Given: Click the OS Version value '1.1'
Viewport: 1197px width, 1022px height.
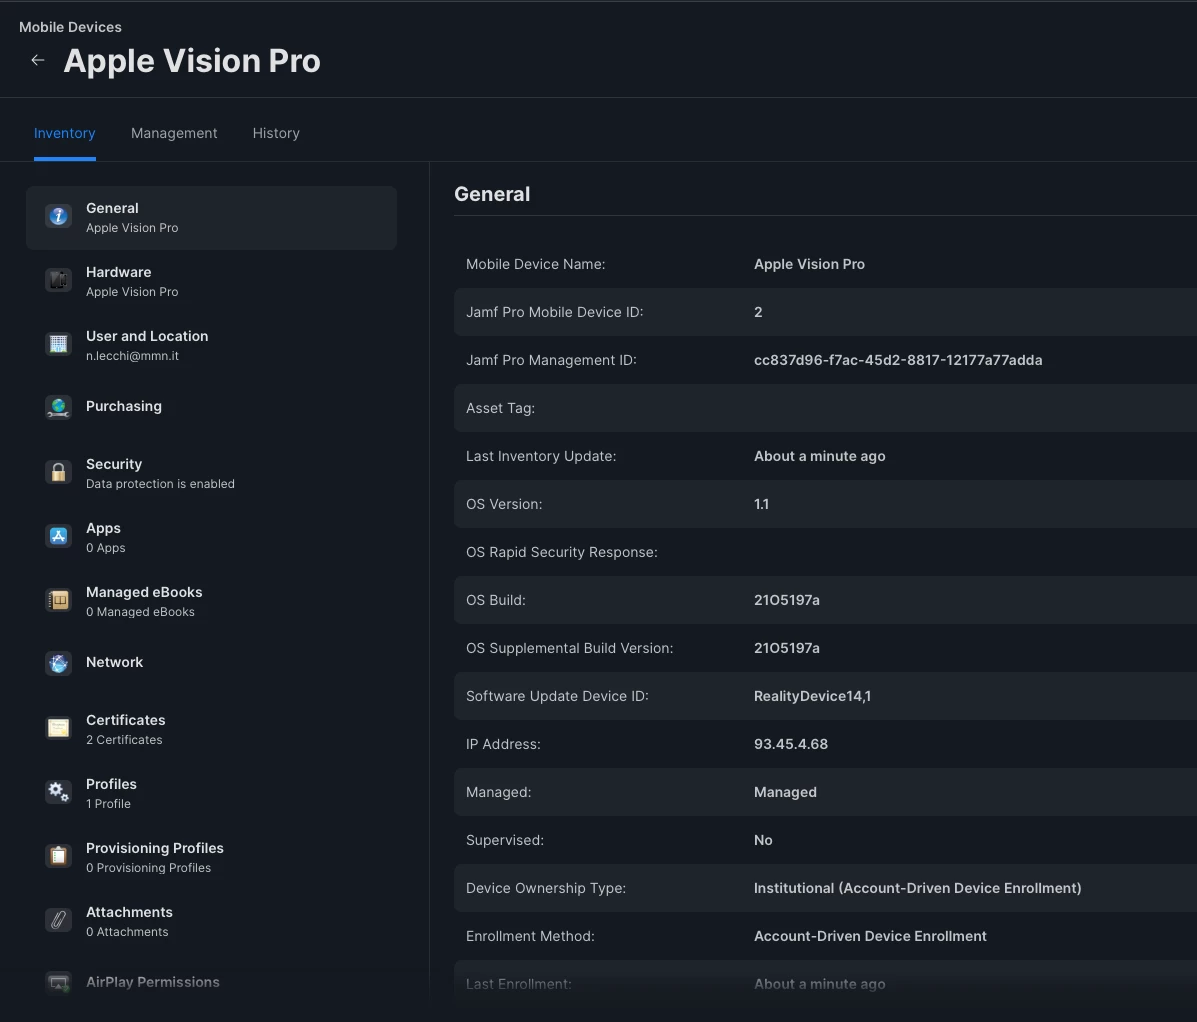Looking at the screenshot, I should [761, 505].
